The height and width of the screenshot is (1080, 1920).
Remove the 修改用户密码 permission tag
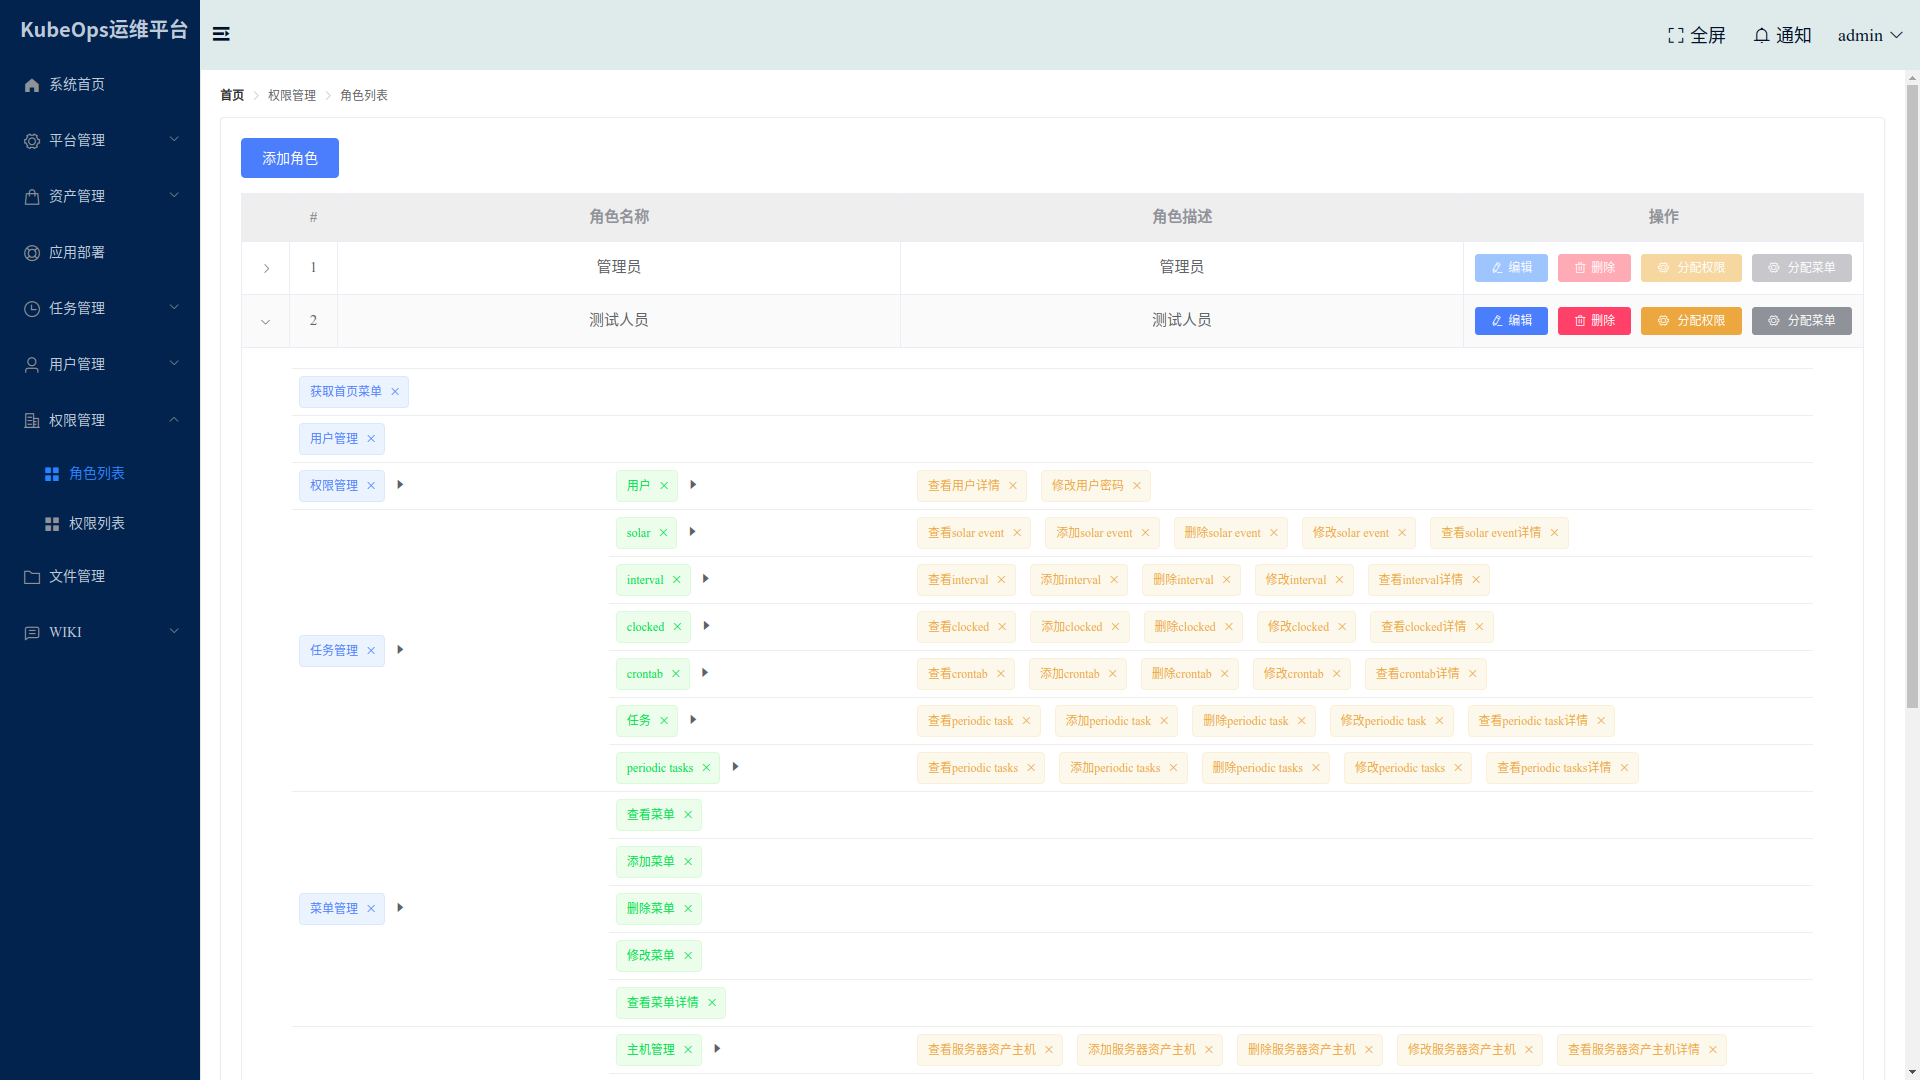pyautogui.click(x=1137, y=486)
